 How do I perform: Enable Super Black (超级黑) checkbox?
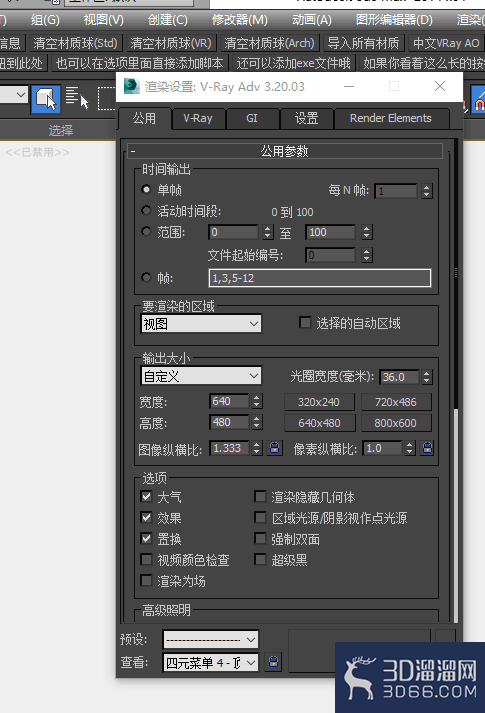coord(260,559)
